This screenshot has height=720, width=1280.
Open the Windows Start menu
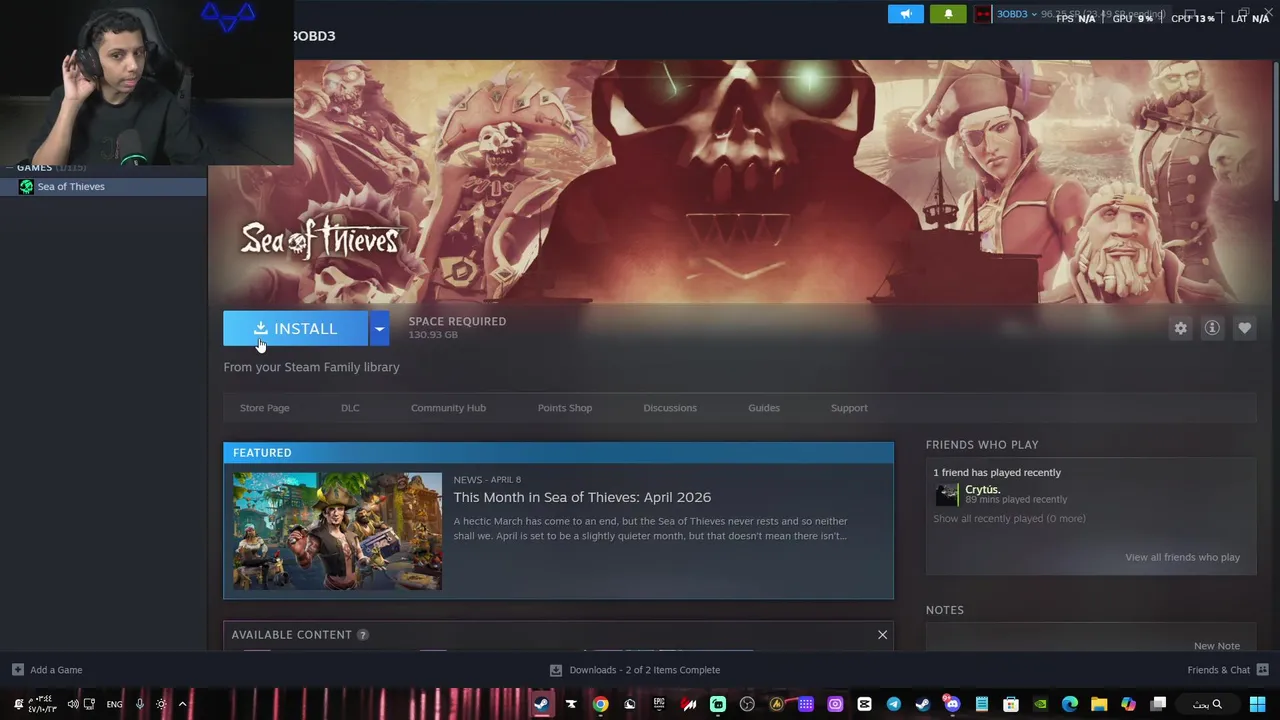tap(1257, 705)
